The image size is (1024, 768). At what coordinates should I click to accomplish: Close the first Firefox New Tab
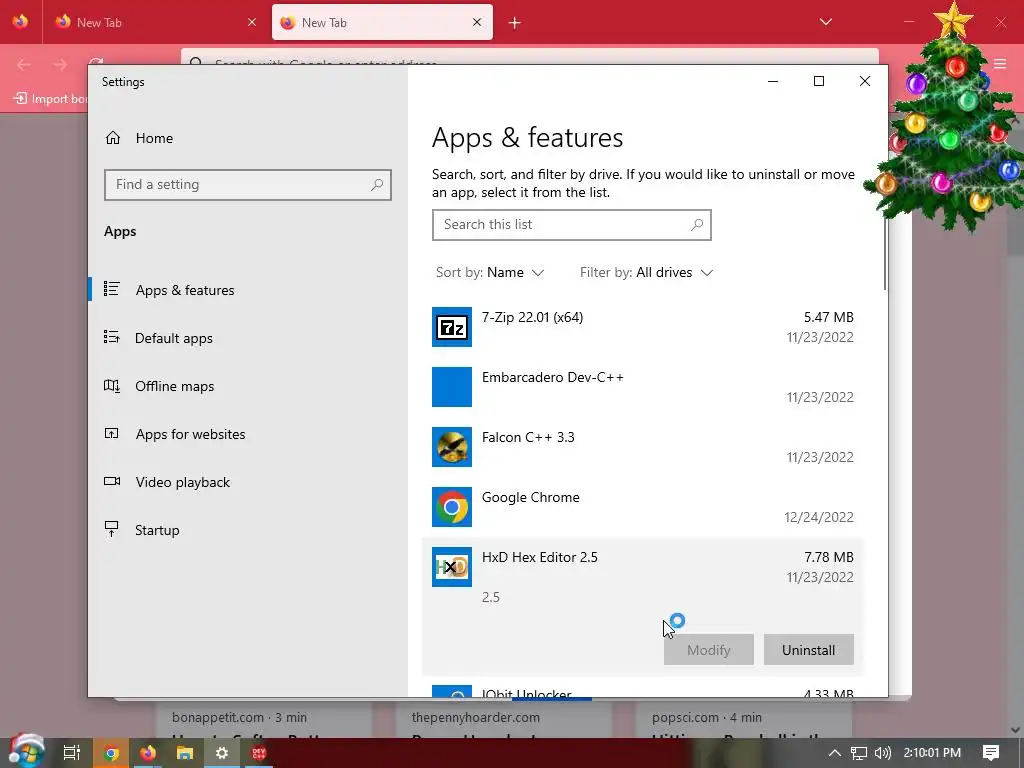pos(252,22)
